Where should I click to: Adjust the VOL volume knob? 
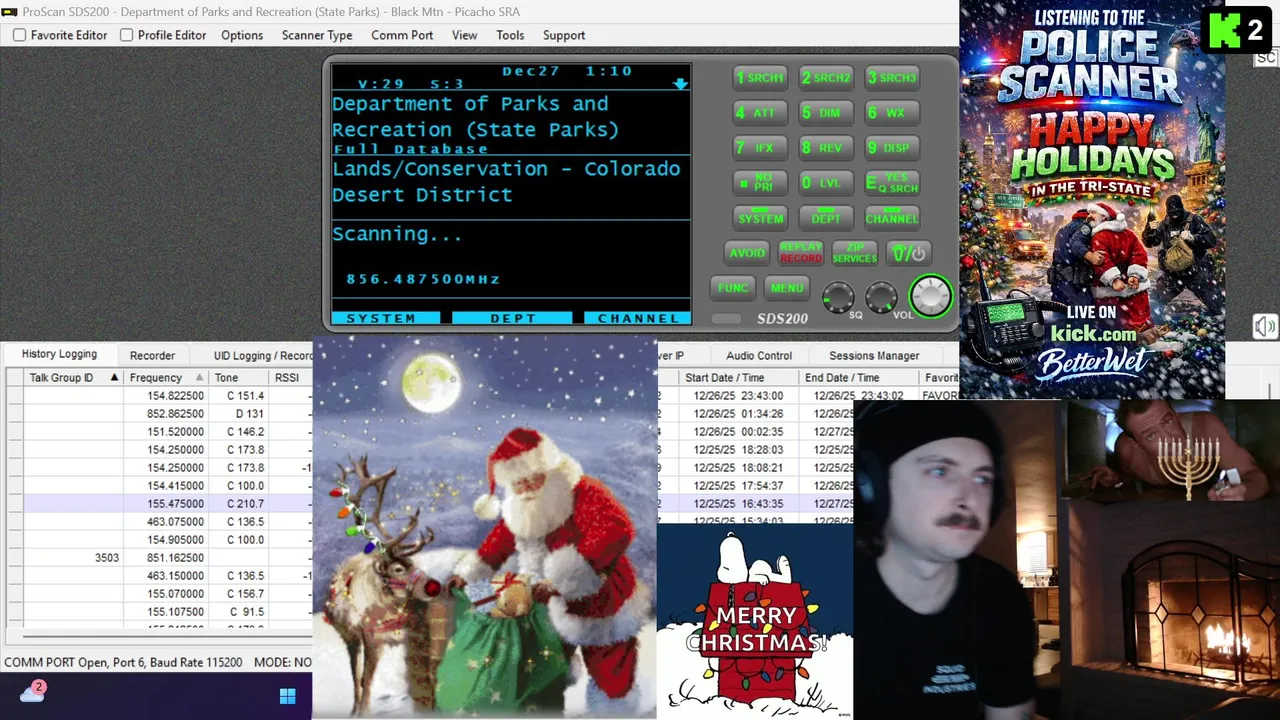click(881, 297)
